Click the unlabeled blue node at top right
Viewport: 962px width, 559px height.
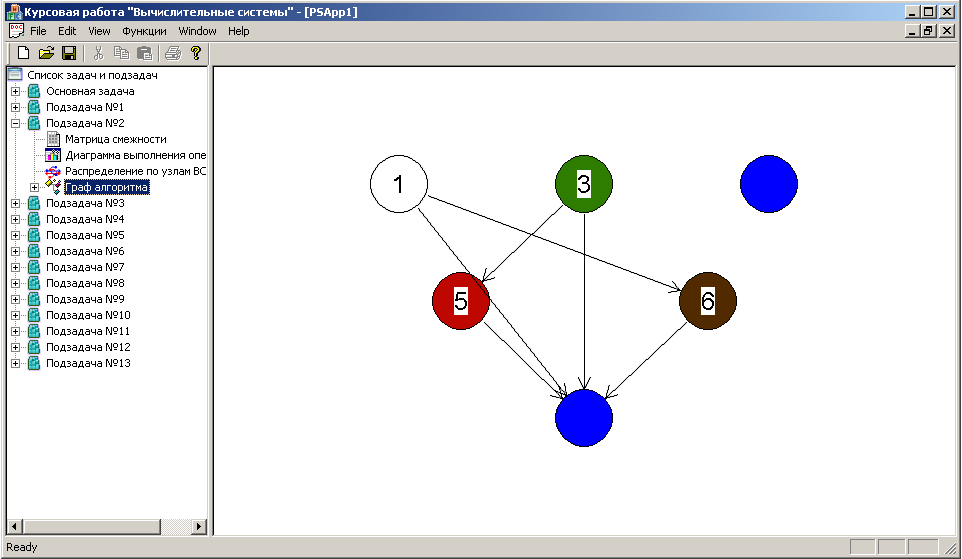pos(769,184)
